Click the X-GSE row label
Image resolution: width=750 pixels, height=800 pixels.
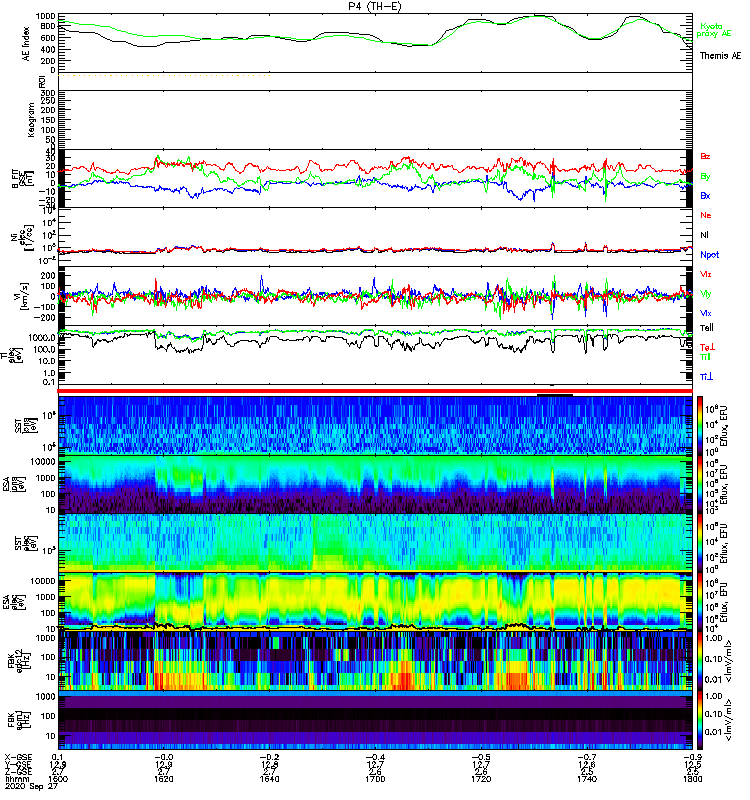tap(18, 757)
